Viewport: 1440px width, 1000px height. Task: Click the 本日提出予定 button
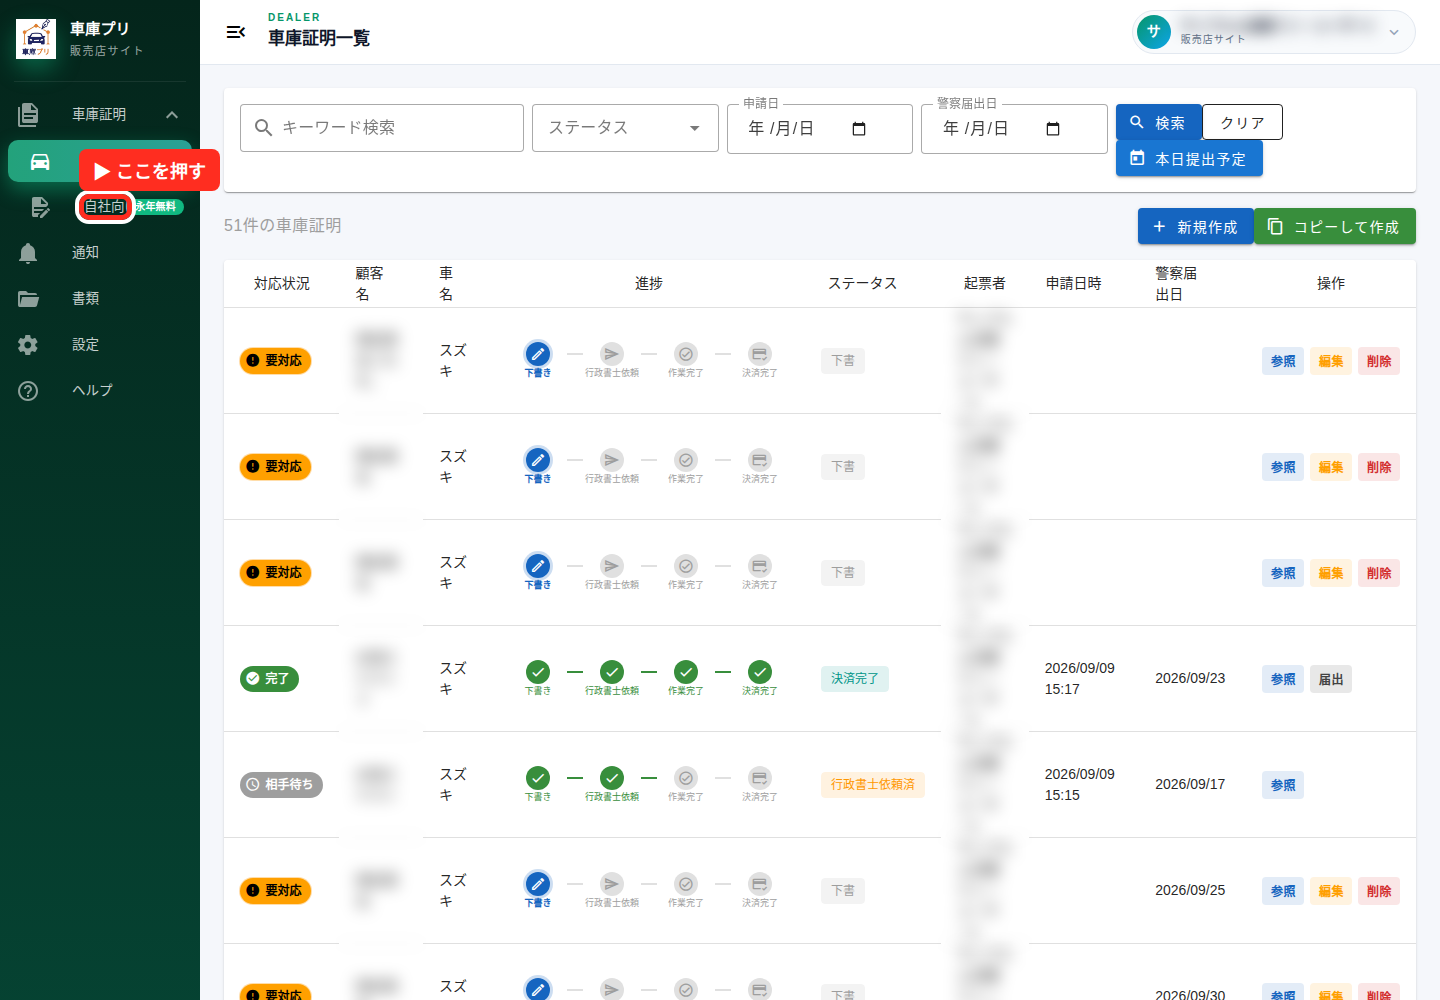point(1189,158)
